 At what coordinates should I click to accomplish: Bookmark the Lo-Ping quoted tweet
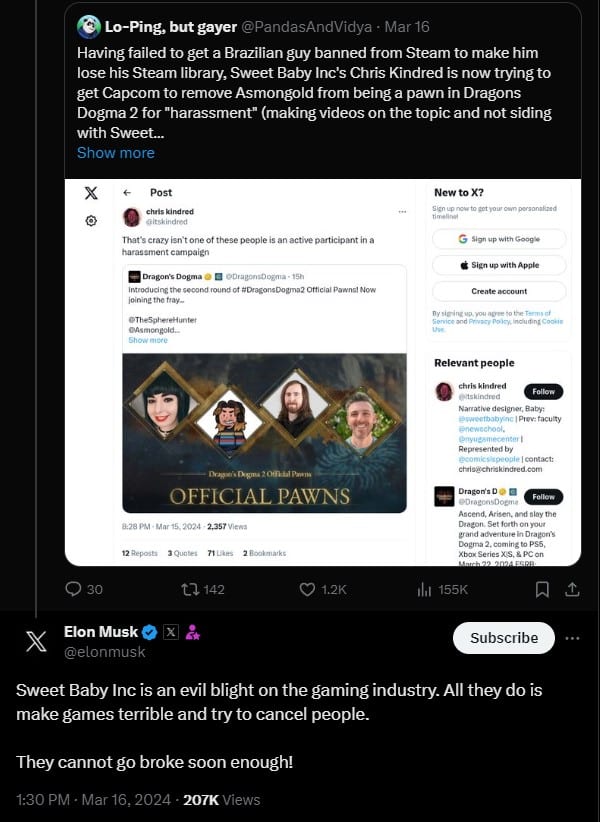coord(542,589)
